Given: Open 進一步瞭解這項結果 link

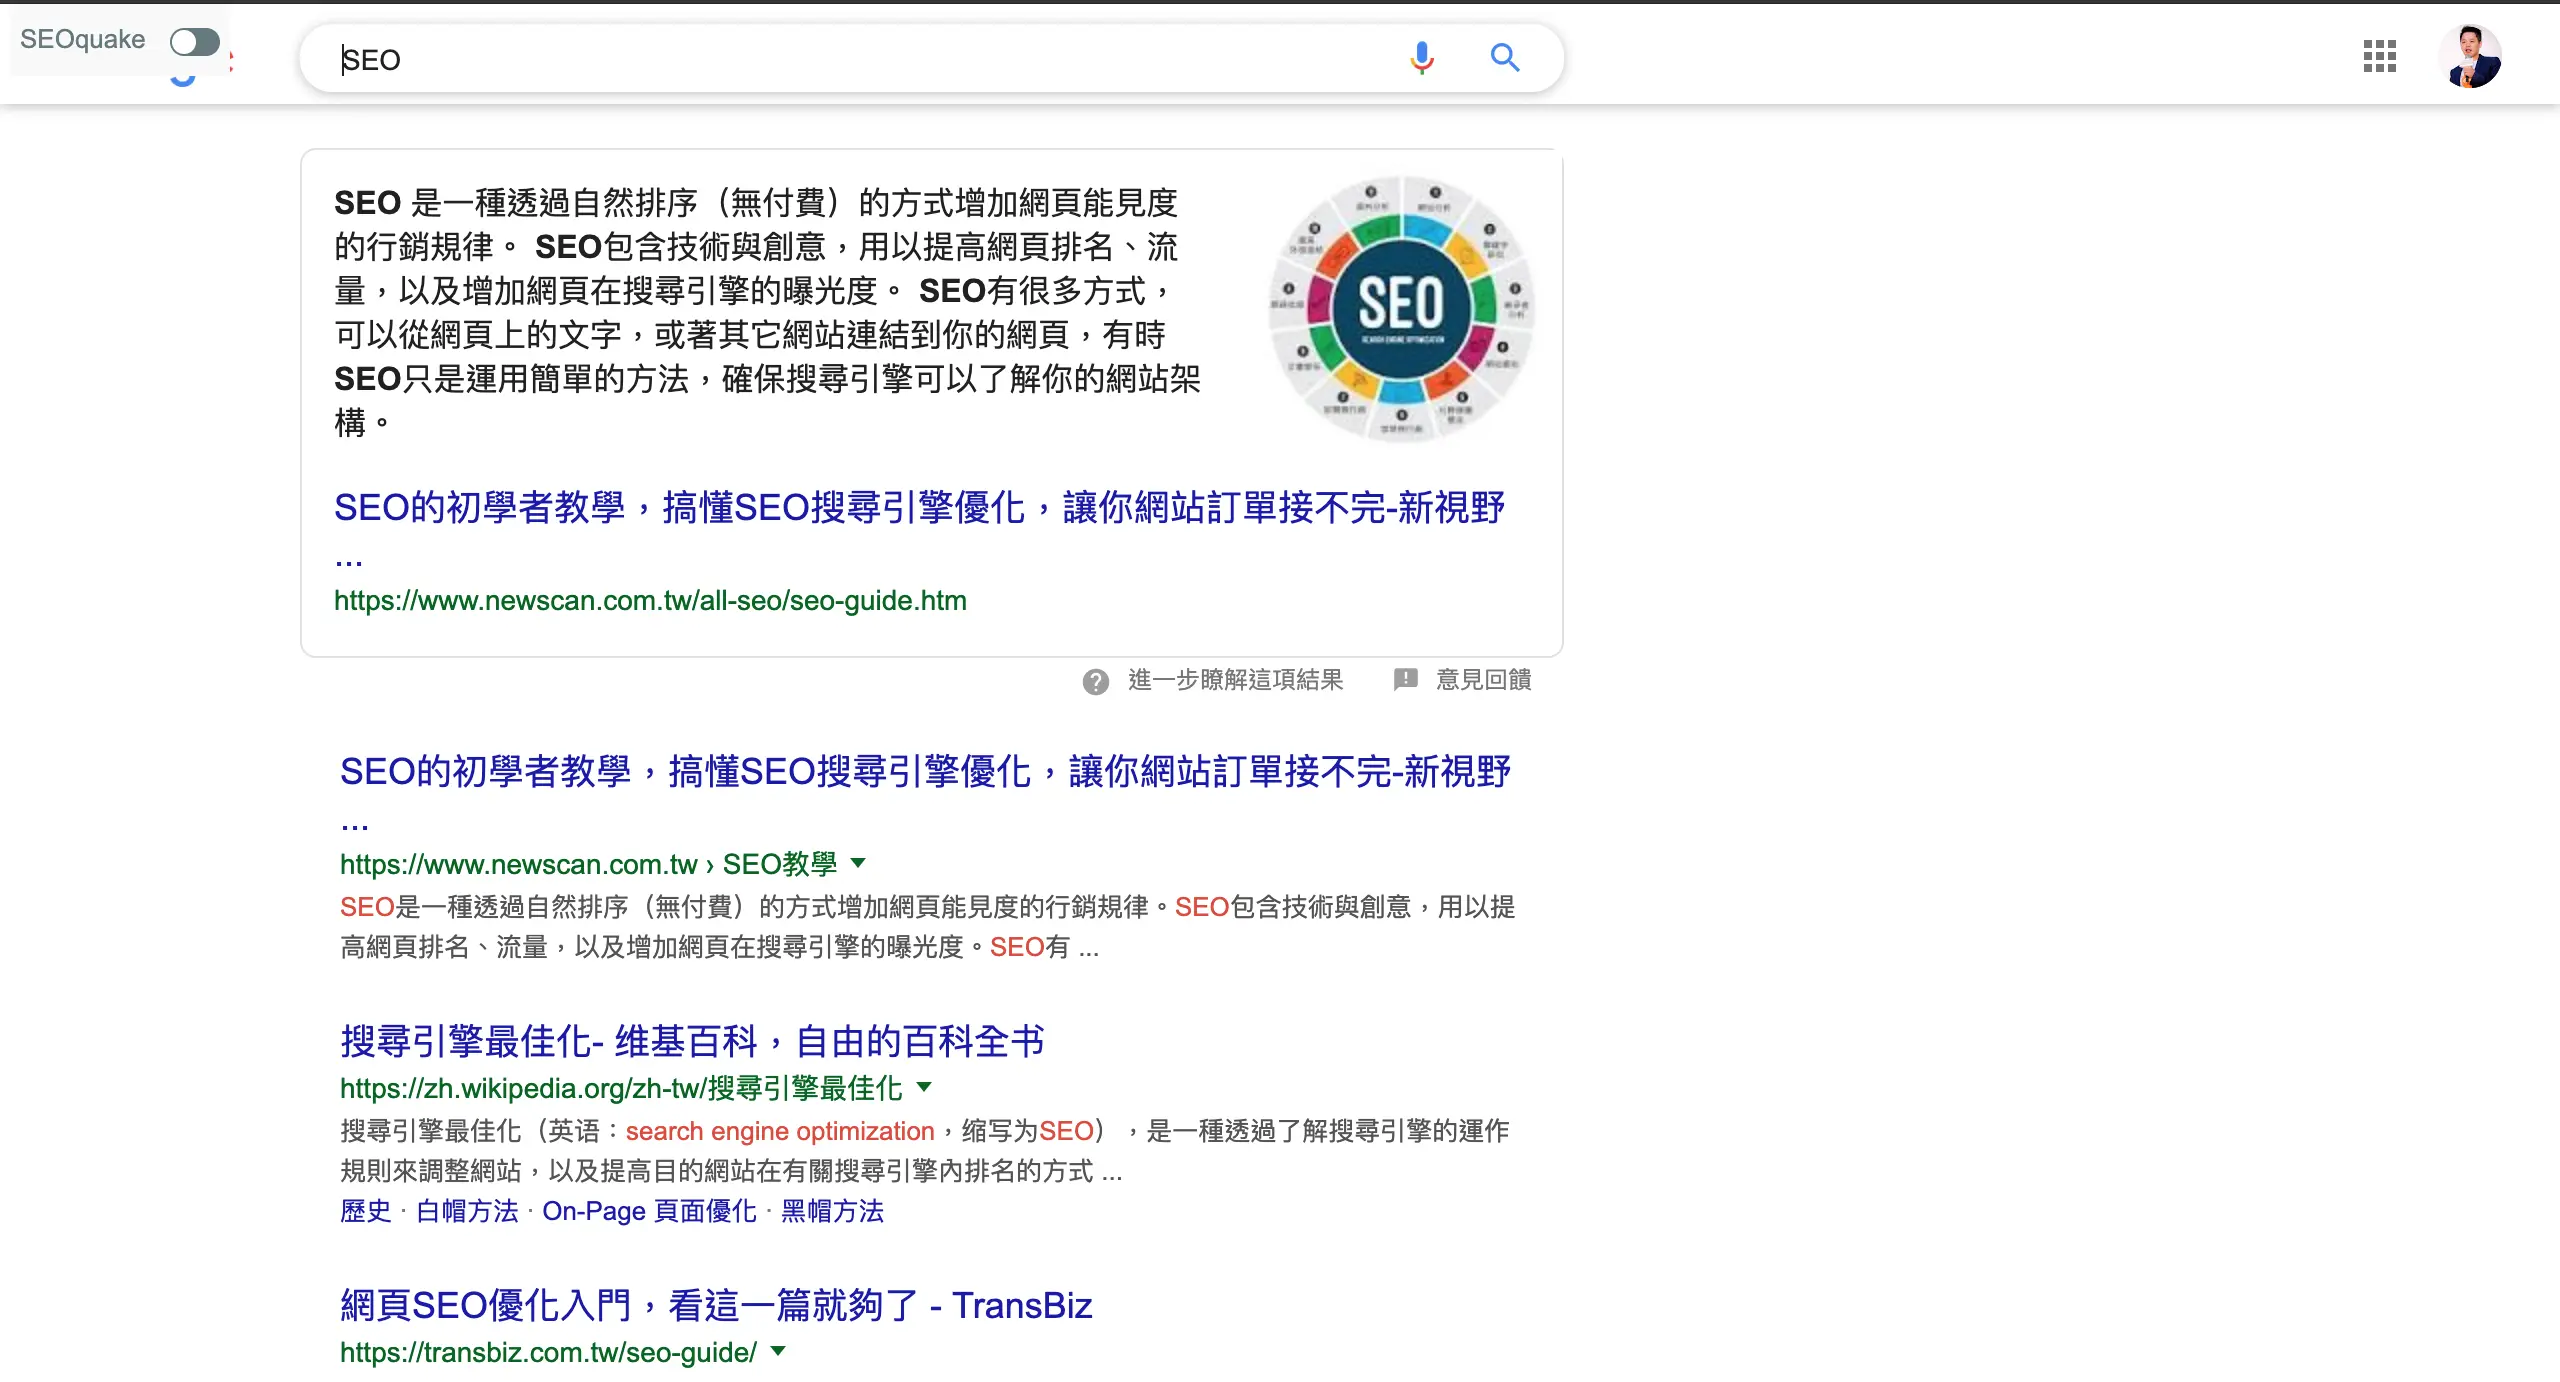Looking at the screenshot, I should [x=1235, y=680].
